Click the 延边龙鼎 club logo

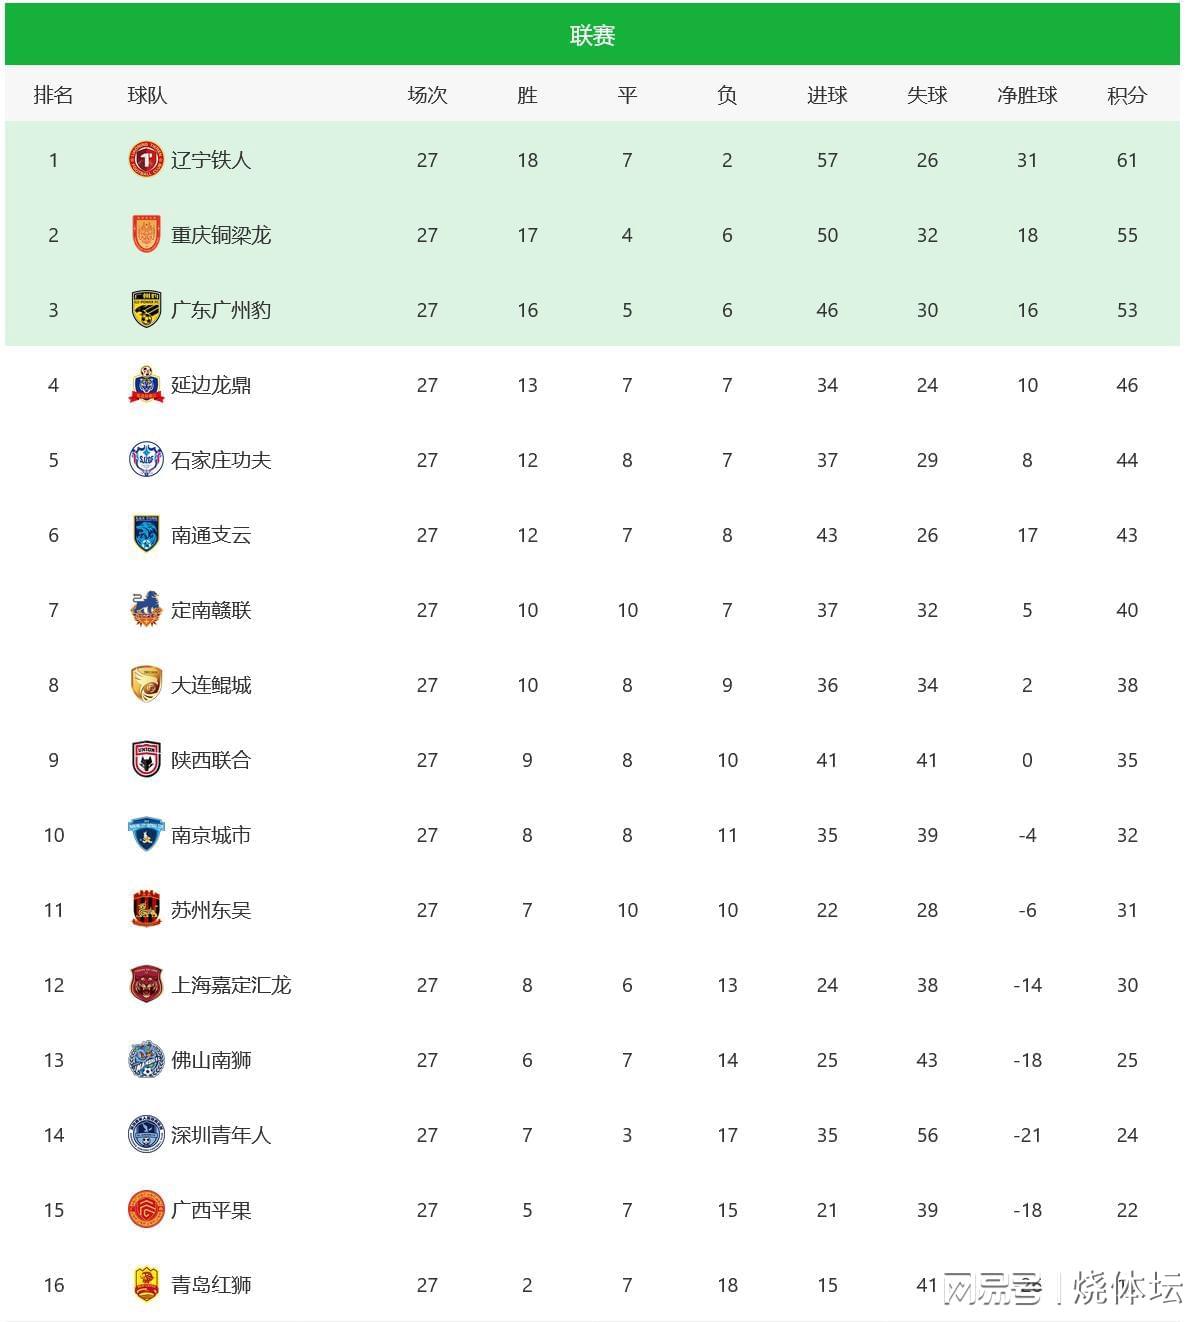pyautogui.click(x=146, y=385)
